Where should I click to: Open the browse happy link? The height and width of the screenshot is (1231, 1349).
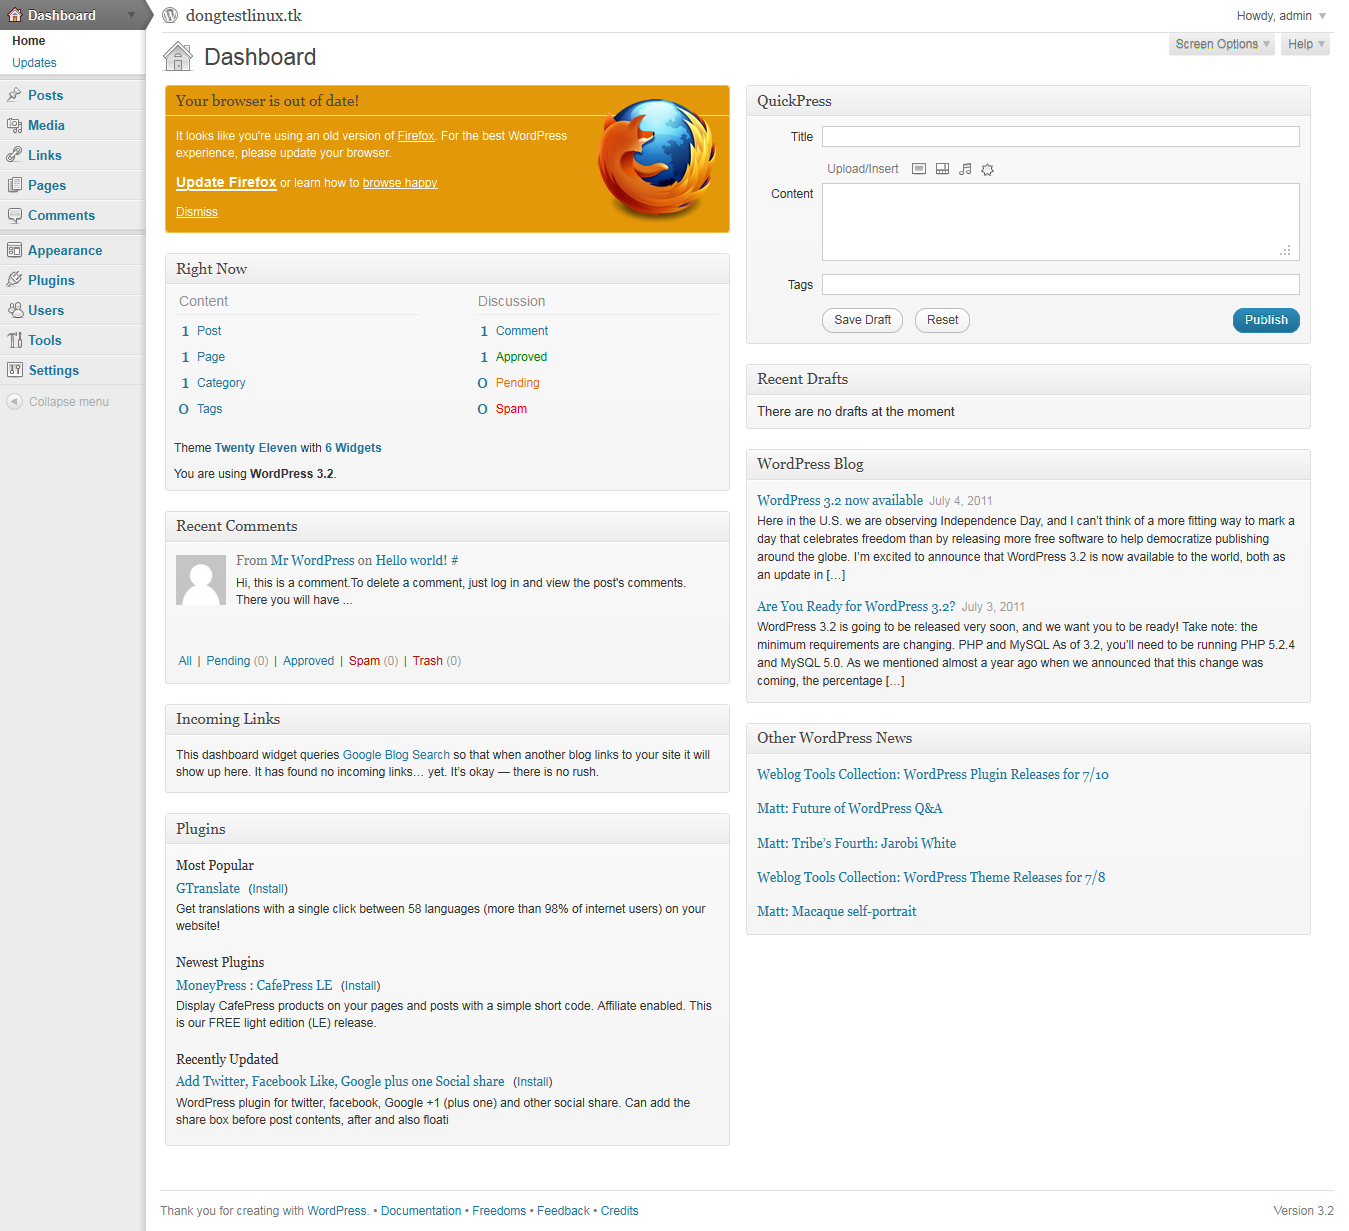click(400, 183)
